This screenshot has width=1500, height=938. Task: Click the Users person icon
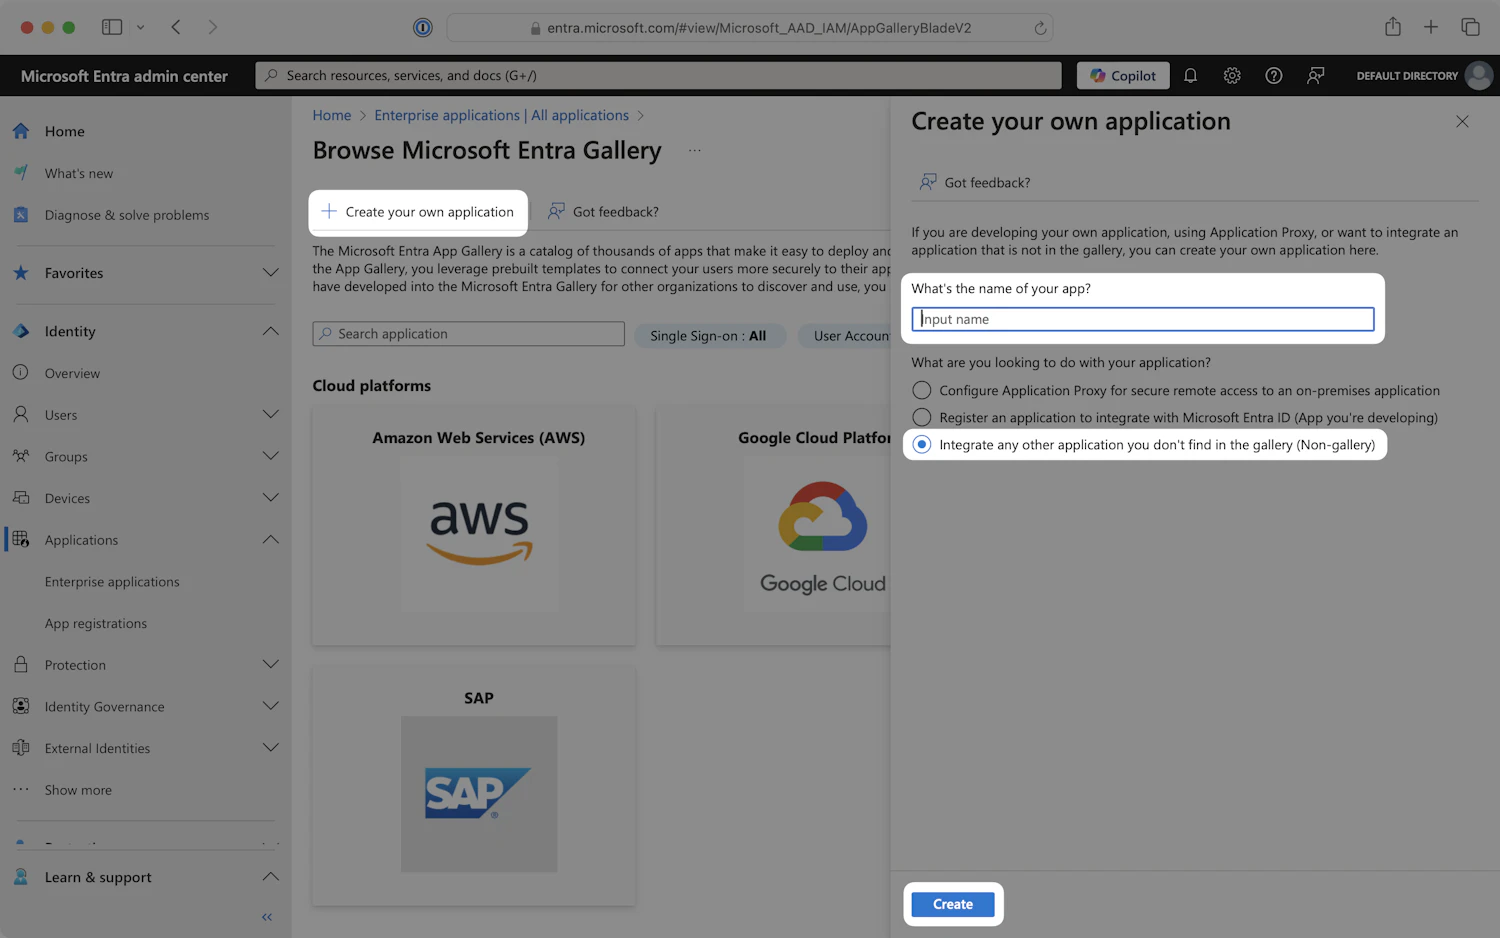coord(21,414)
